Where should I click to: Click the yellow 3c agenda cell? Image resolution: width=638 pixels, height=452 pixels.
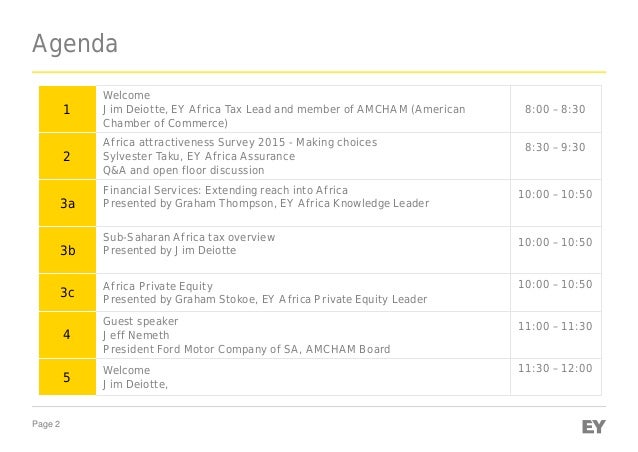coord(67,291)
